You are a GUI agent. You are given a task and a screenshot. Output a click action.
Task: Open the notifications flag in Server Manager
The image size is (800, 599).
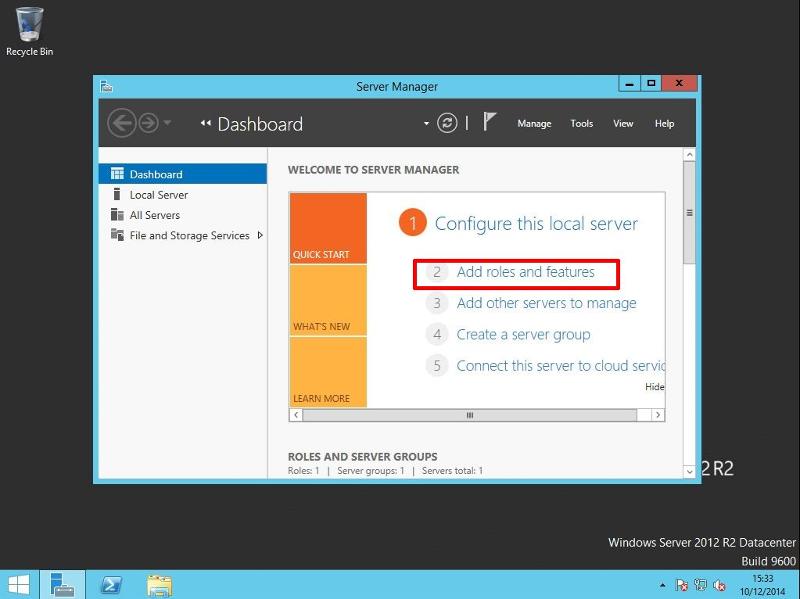click(x=487, y=121)
